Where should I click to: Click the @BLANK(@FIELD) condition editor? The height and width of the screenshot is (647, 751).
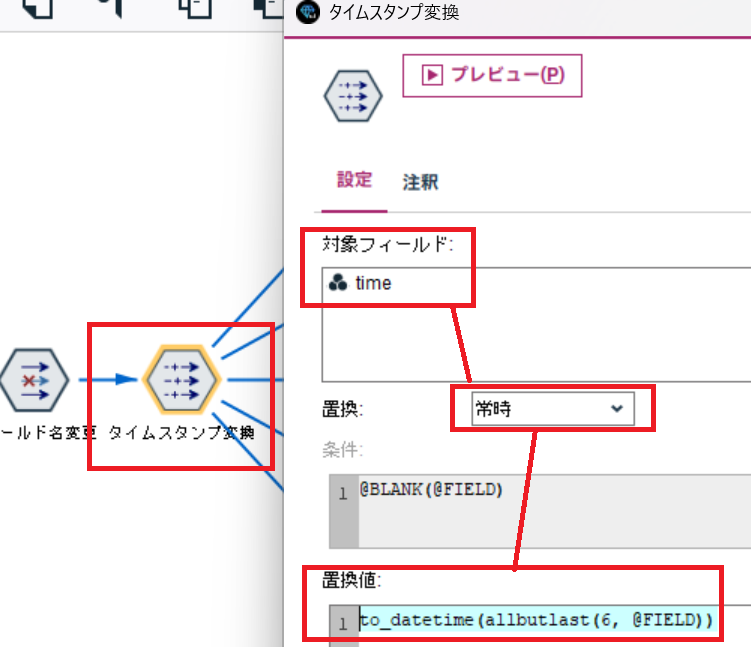[x=540, y=511]
